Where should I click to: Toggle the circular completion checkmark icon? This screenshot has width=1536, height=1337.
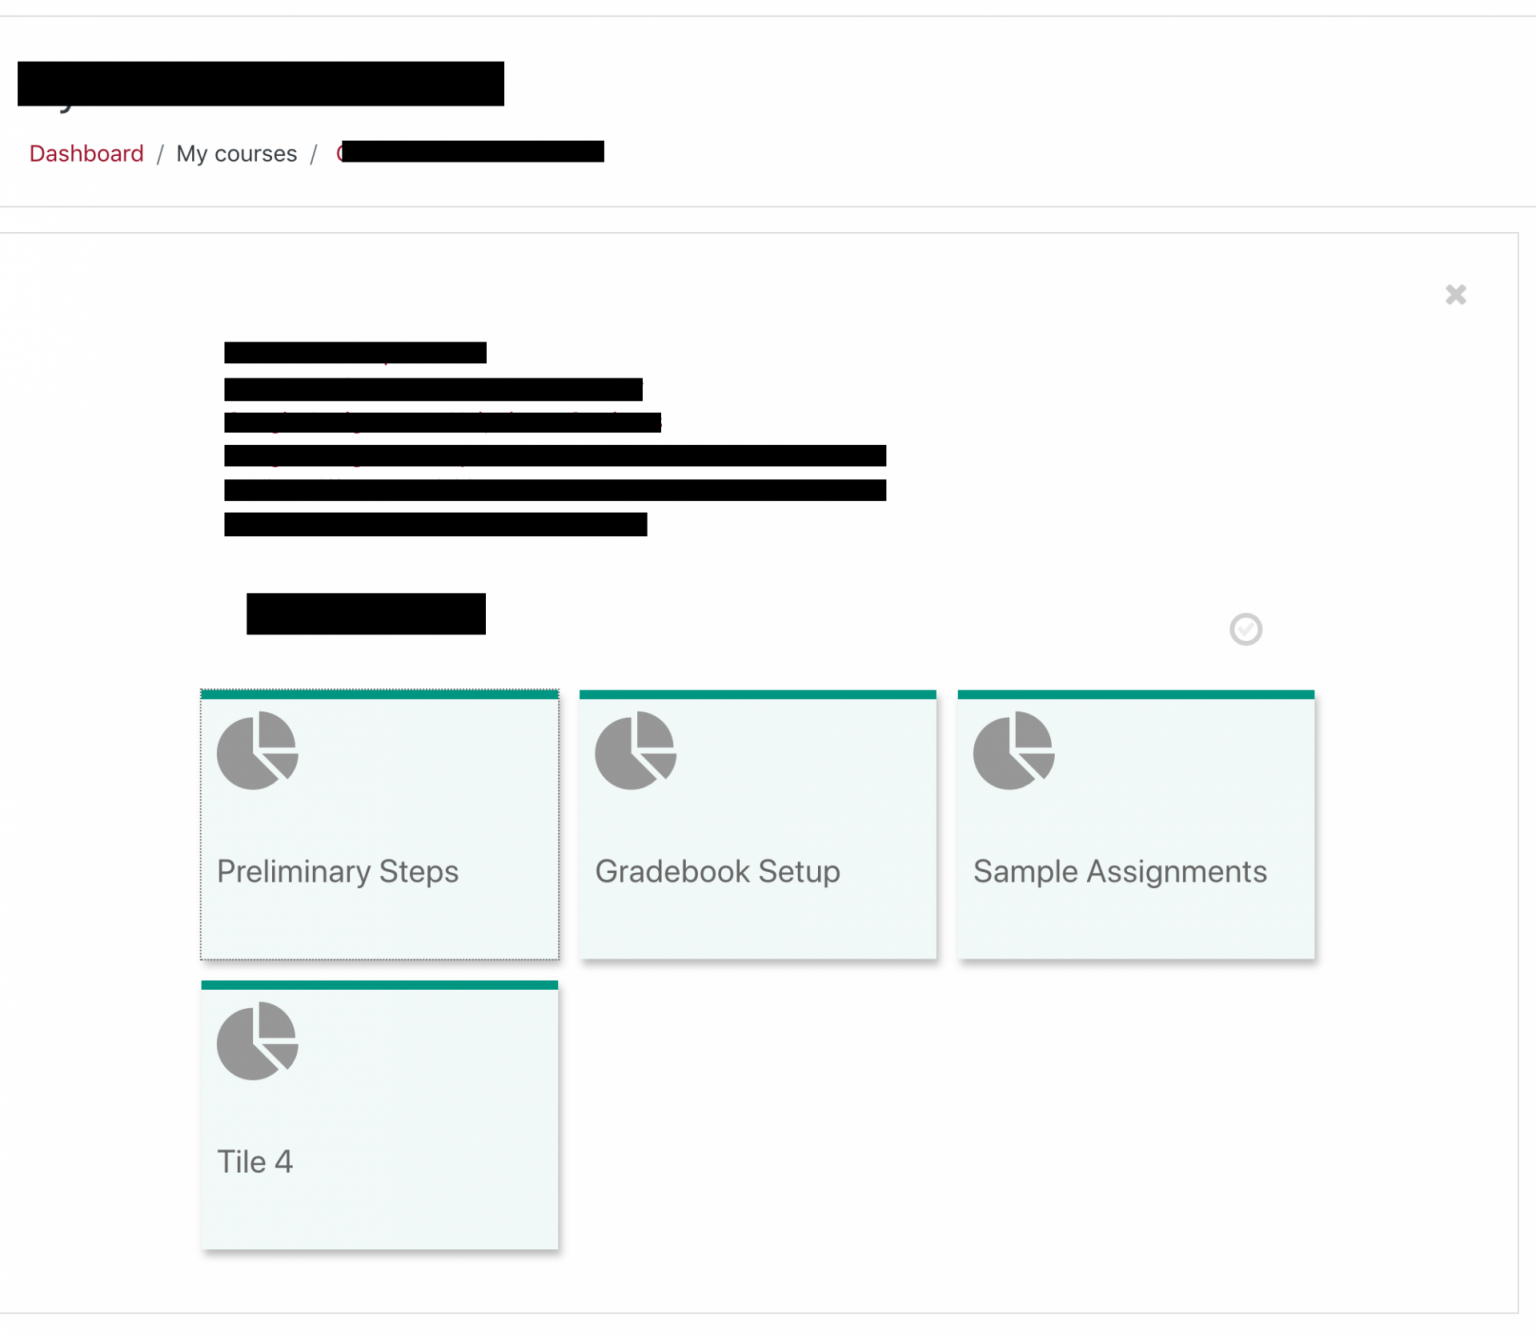1245,629
